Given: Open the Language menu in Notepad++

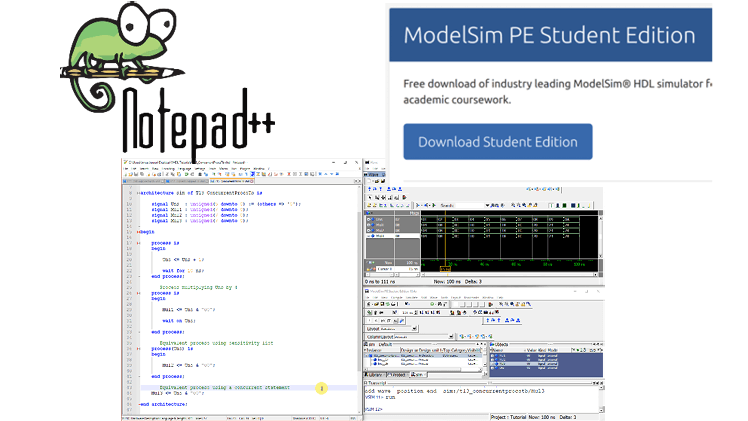Looking at the screenshot, I should 185,169.
